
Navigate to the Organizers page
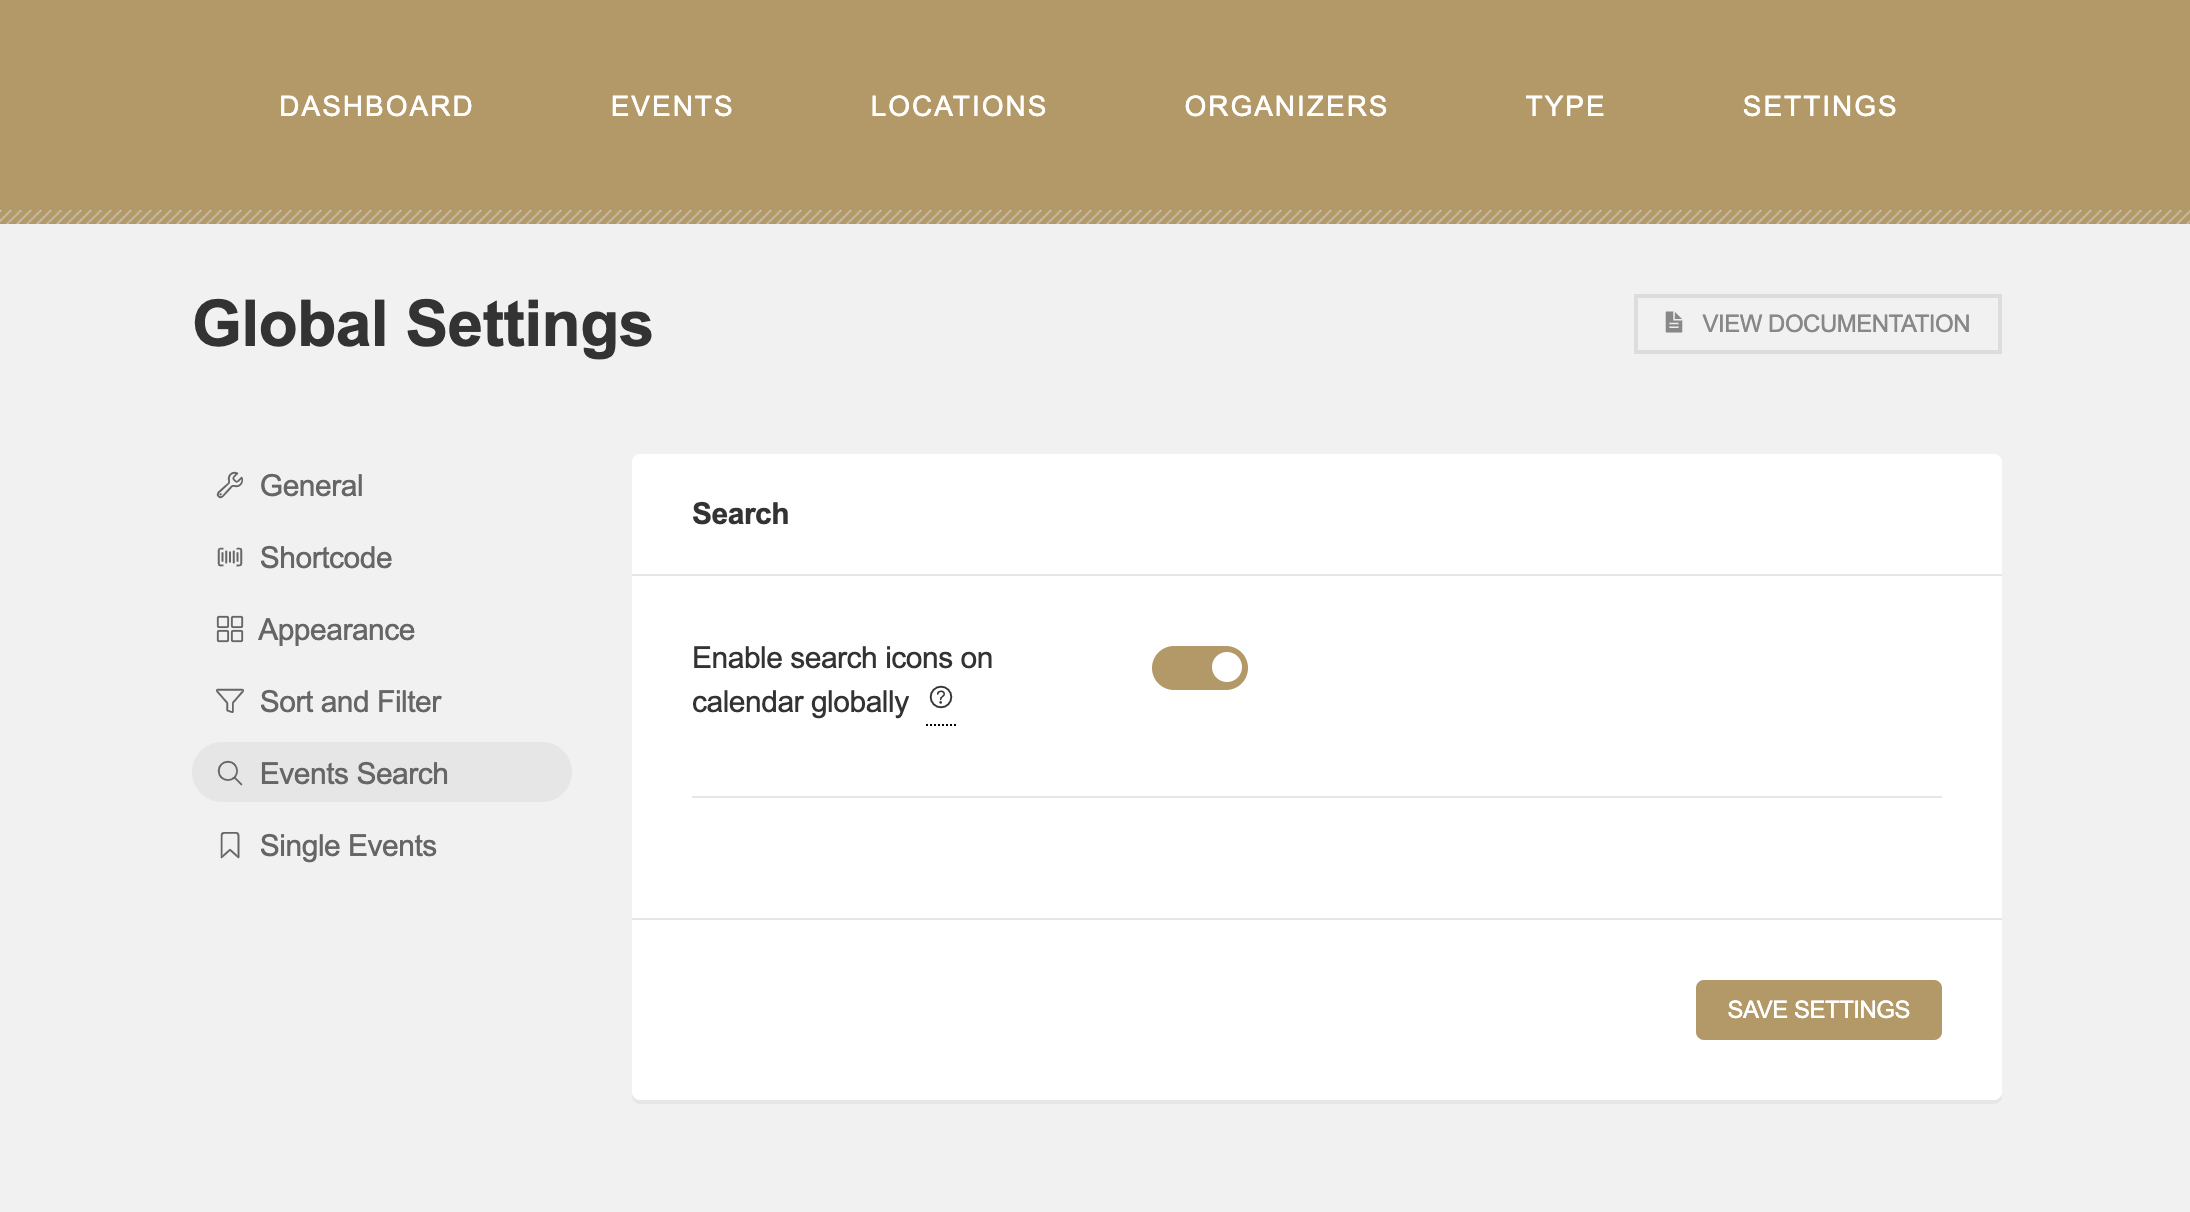coord(1286,106)
